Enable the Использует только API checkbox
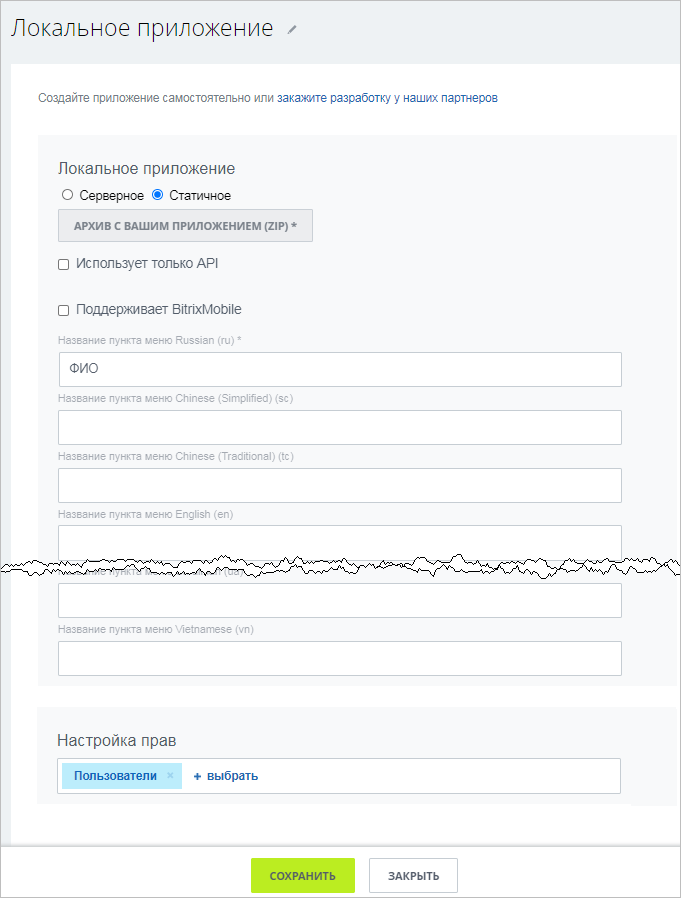The height and width of the screenshot is (898, 681). point(64,264)
